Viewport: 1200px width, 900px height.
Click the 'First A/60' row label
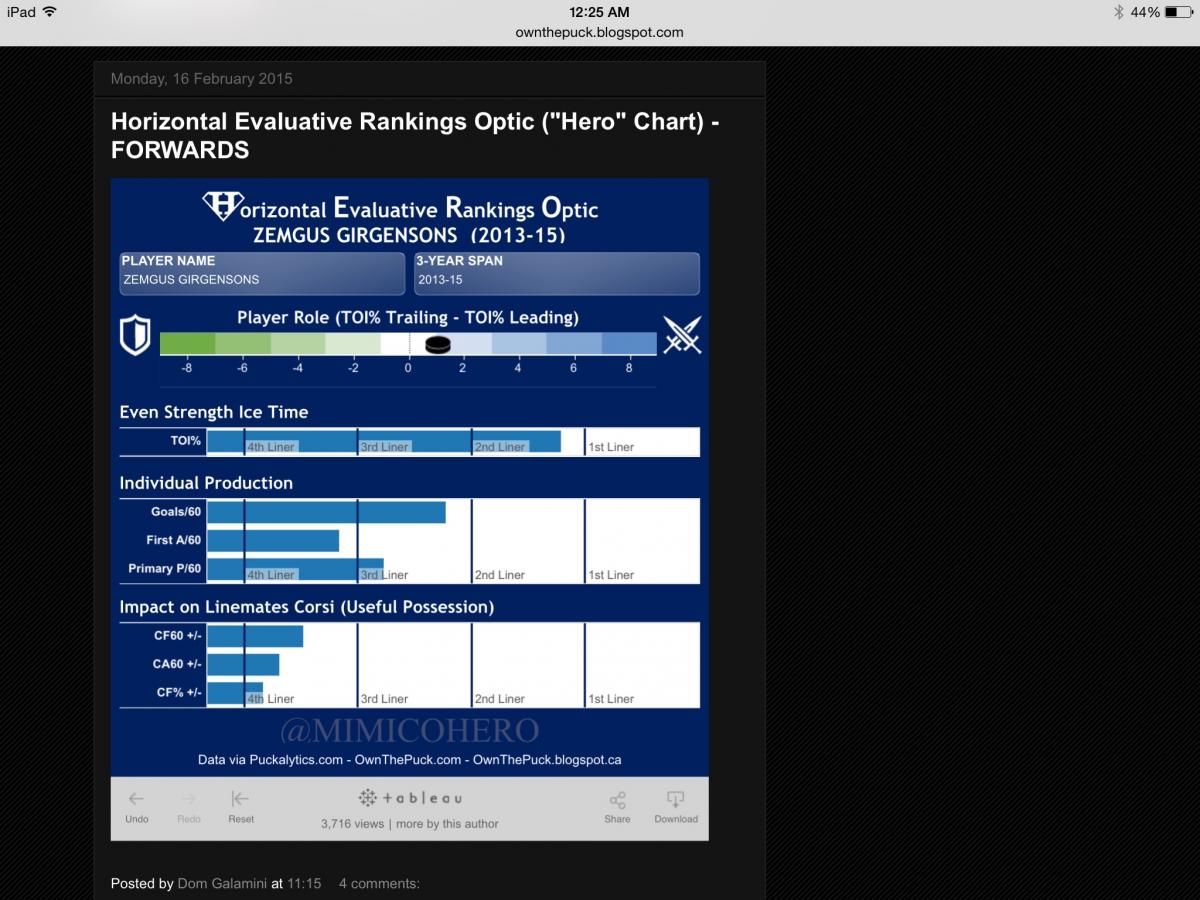pos(174,540)
